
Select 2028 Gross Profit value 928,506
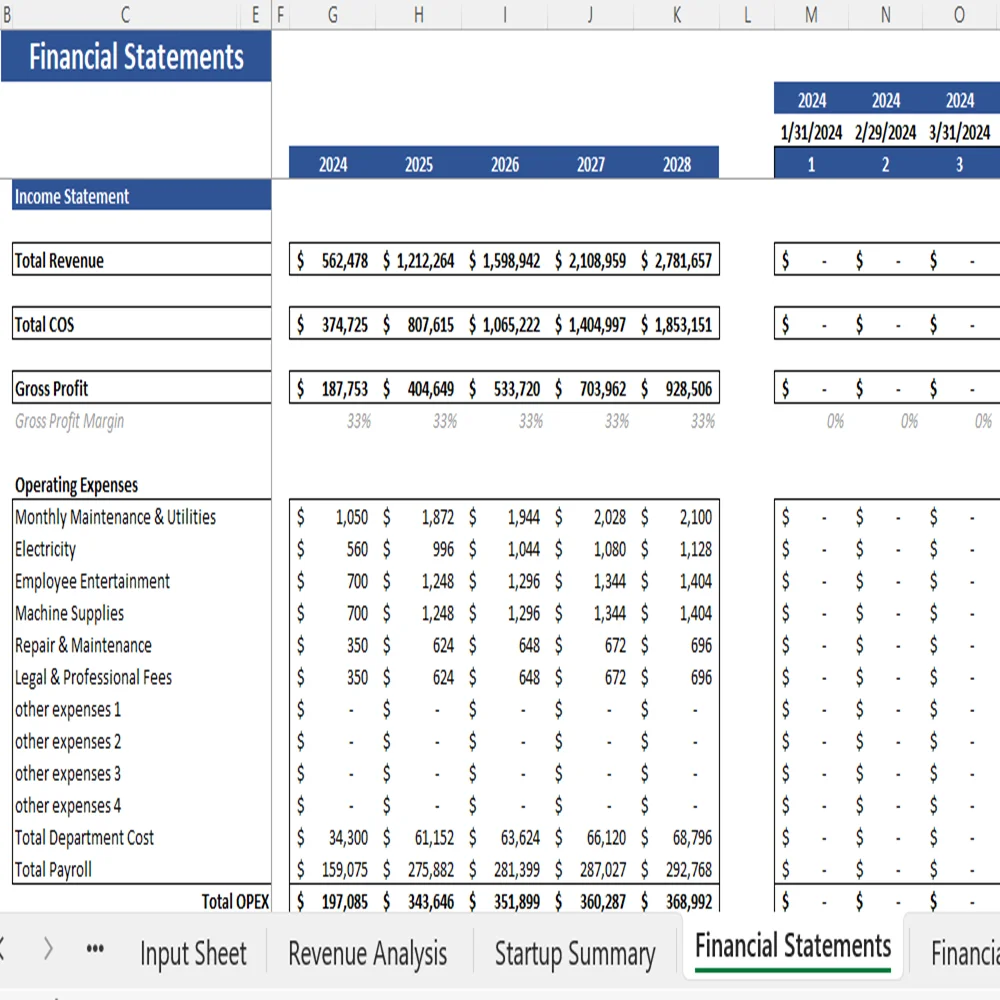coord(677,388)
